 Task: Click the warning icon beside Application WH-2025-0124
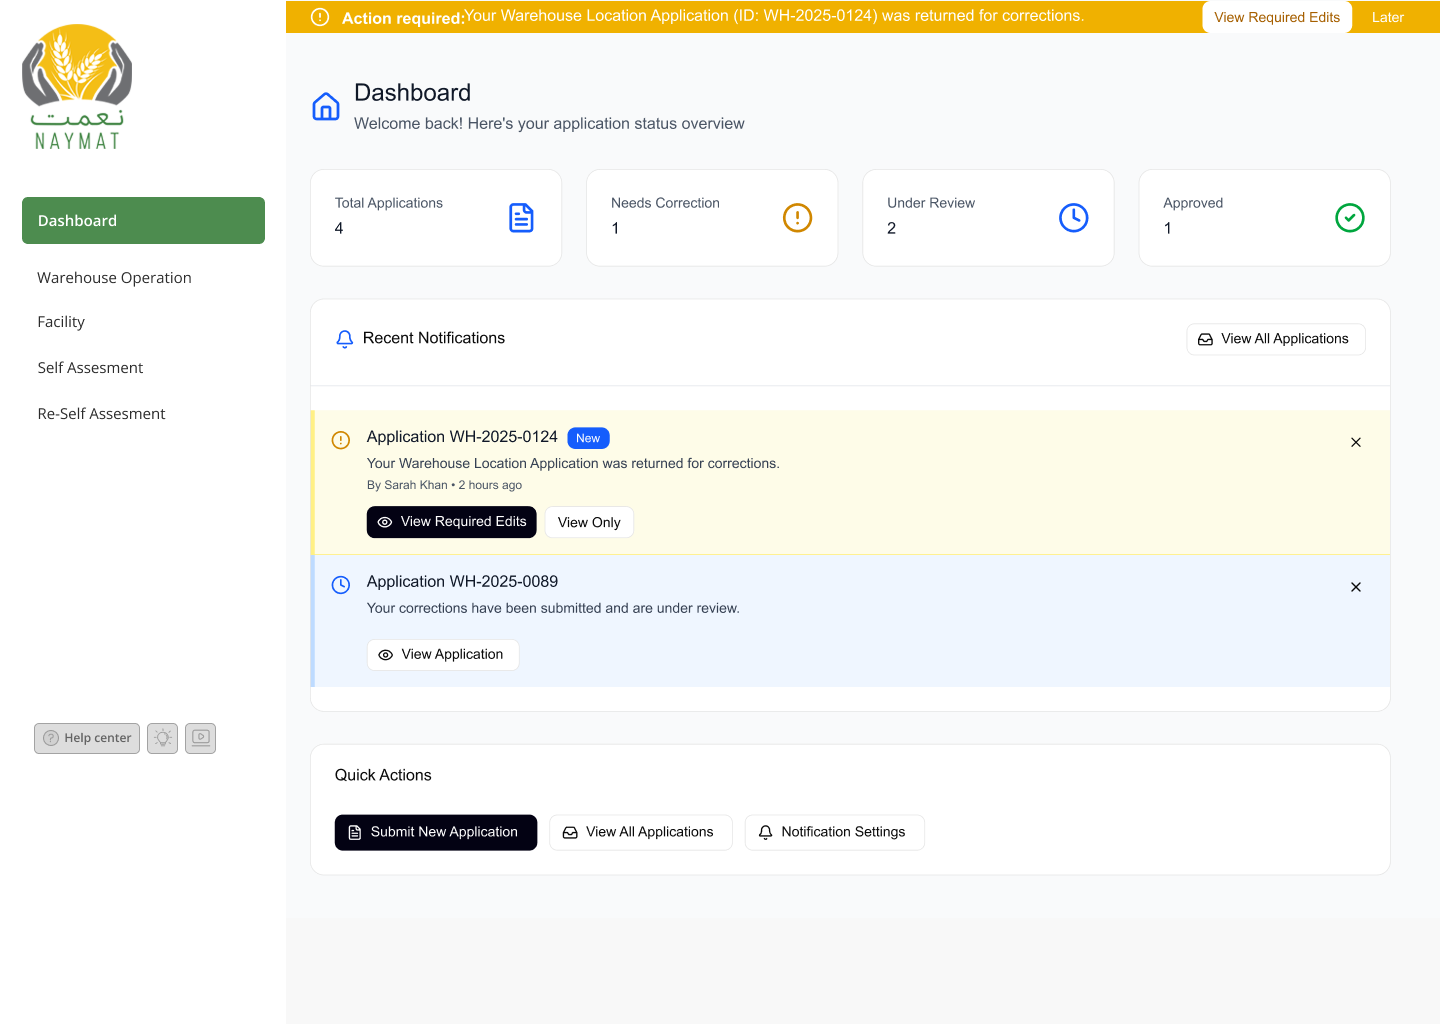tap(341, 440)
